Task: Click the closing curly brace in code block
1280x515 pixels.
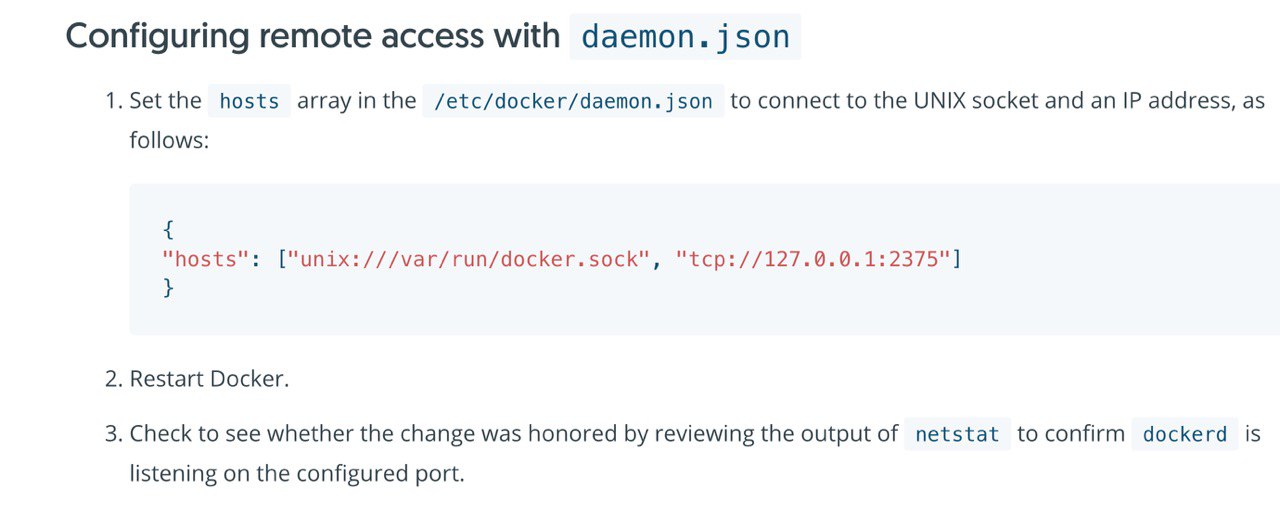Action: click(x=167, y=288)
